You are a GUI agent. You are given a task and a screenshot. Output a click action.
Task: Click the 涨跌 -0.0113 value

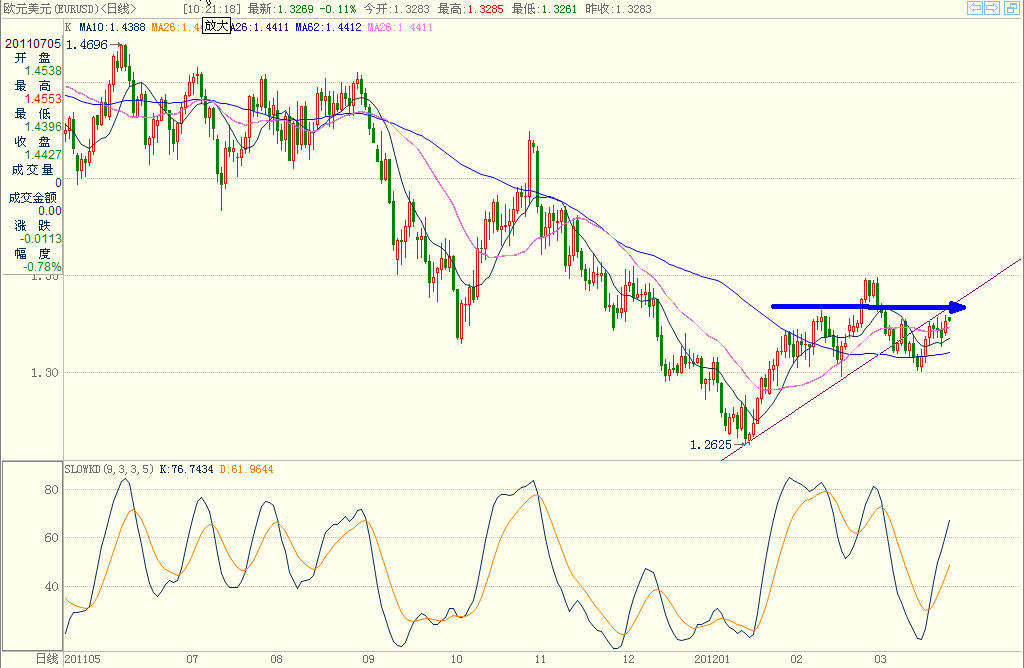pyautogui.click(x=40, y=238)
